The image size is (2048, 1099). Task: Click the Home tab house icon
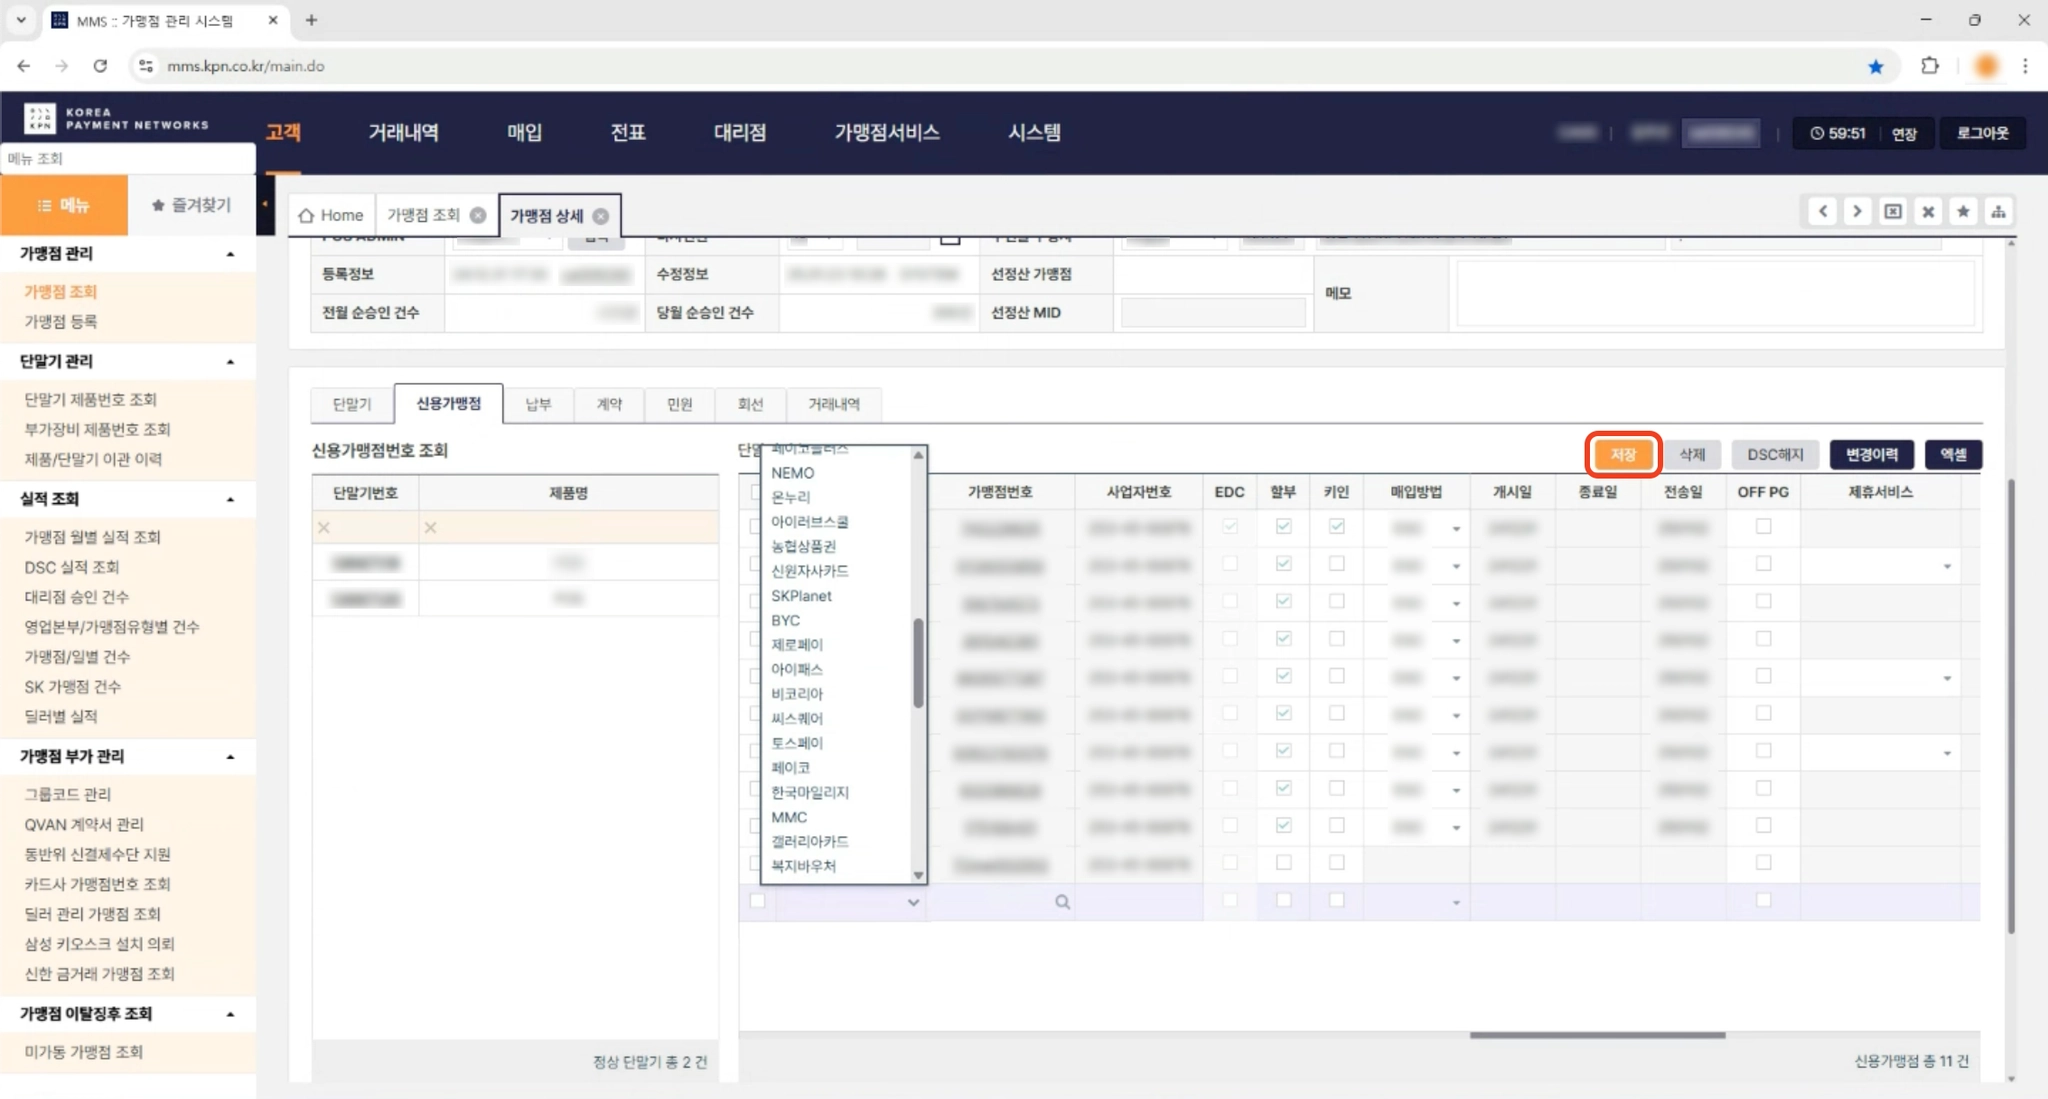306,215
